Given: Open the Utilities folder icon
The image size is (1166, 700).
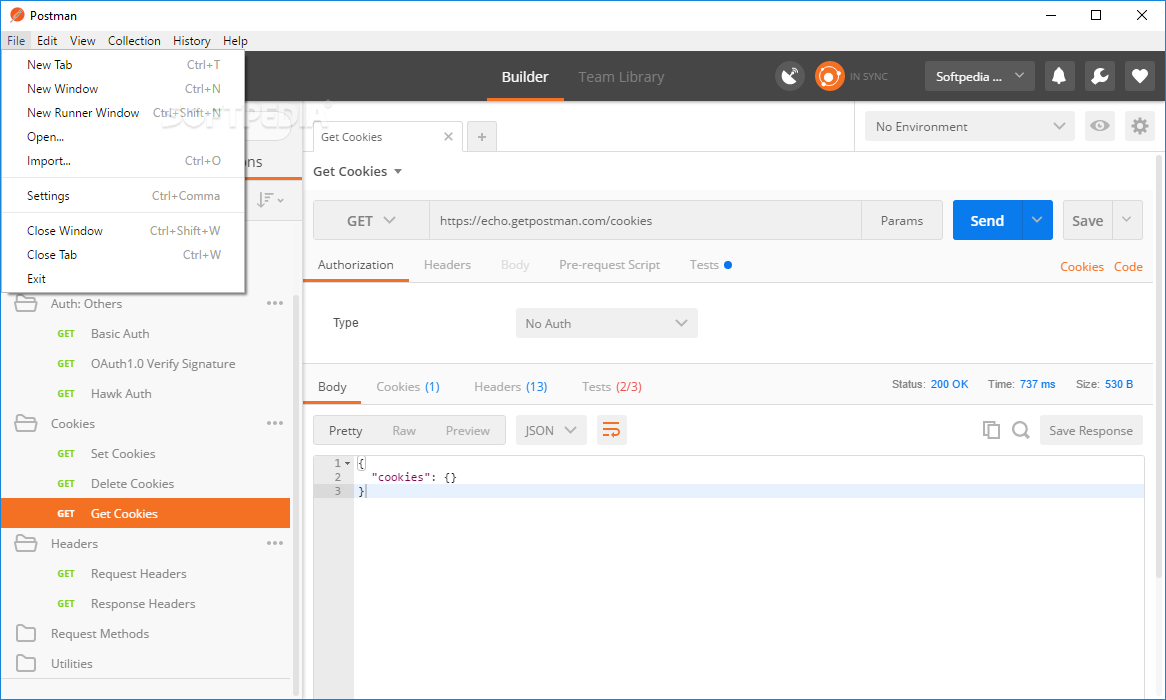Looking at the screenshot, I should click(26, 663).
